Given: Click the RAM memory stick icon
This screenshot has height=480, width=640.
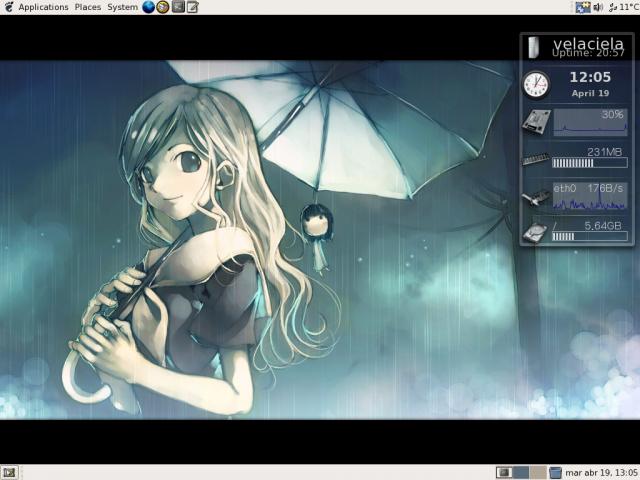Looking at the screenshot, I should pos(536,159).
